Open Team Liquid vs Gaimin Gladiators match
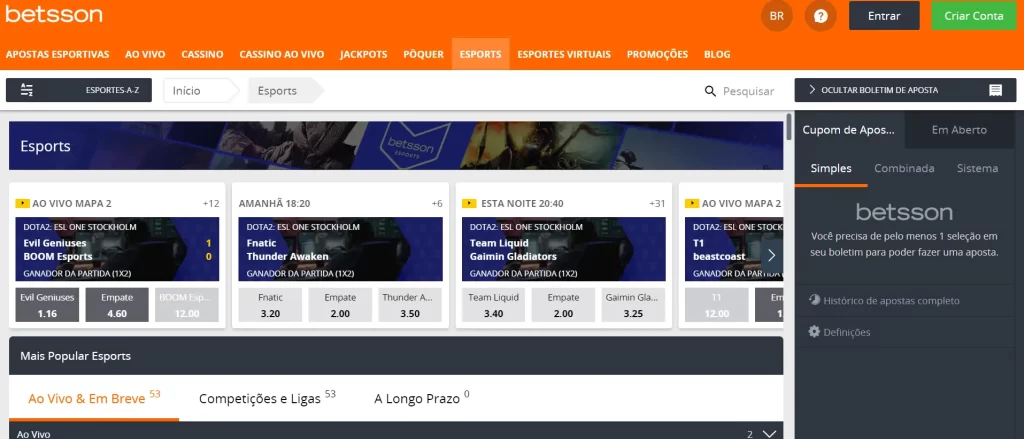Viewport: 1024px width, 439px height. [x=564, y=250]
